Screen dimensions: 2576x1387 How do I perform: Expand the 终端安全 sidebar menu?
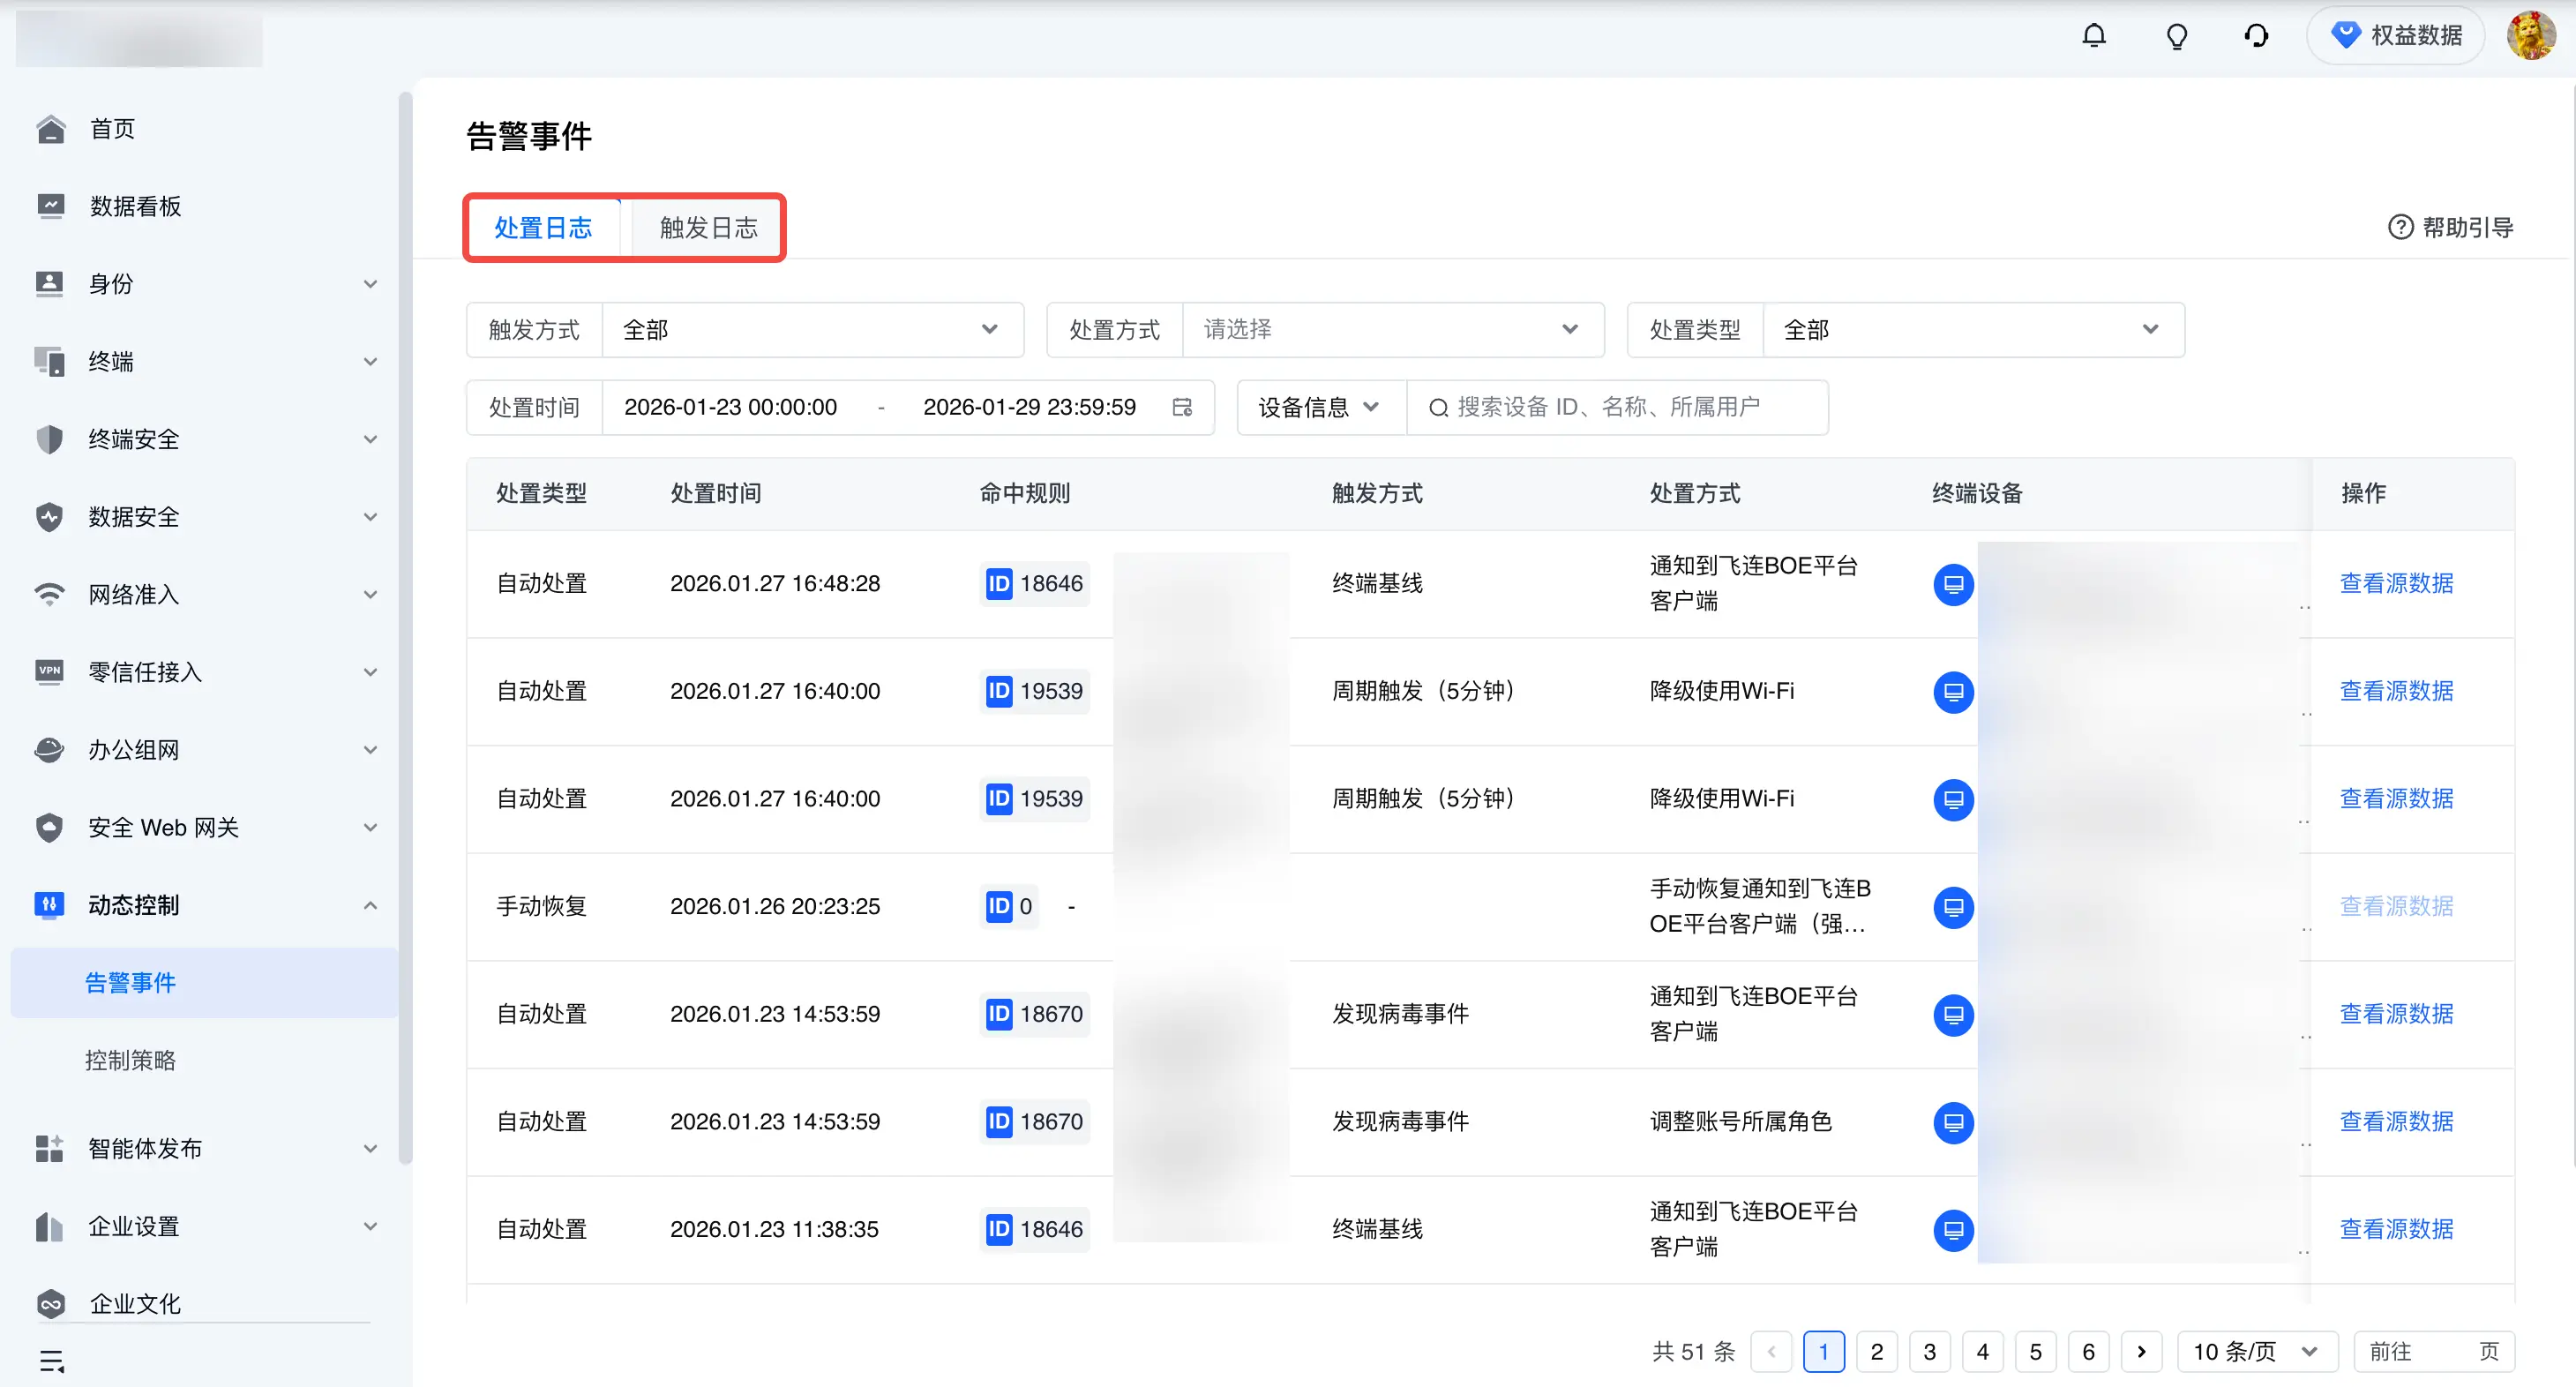tap(205, 439)
